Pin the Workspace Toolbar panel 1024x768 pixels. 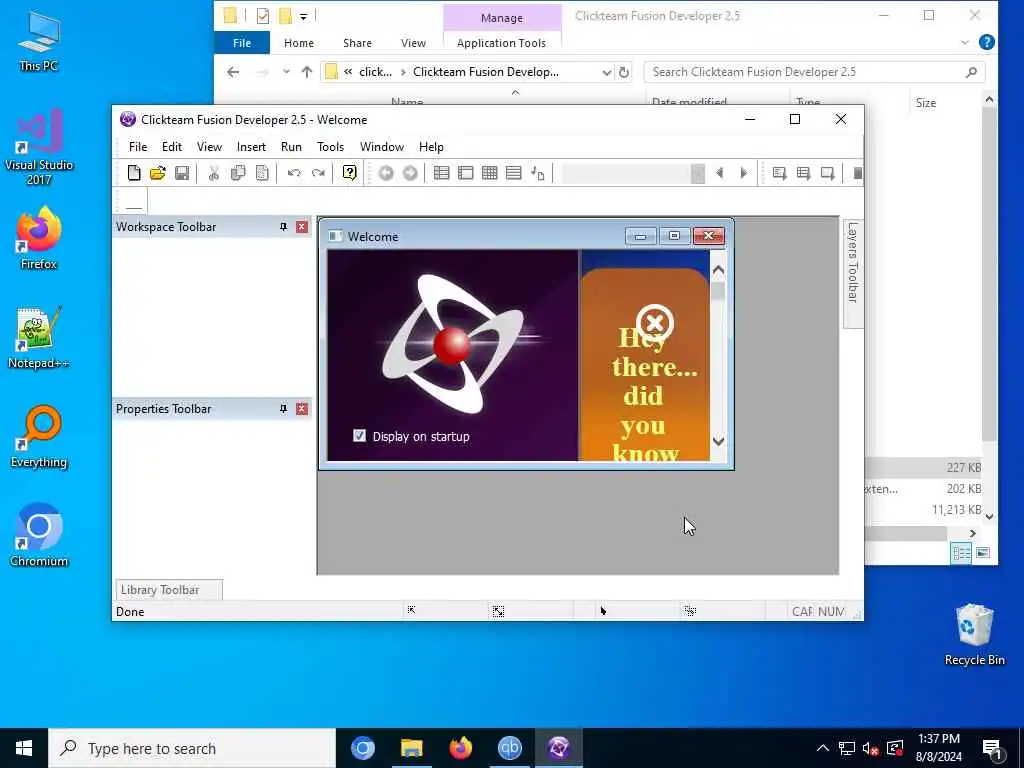283,227
